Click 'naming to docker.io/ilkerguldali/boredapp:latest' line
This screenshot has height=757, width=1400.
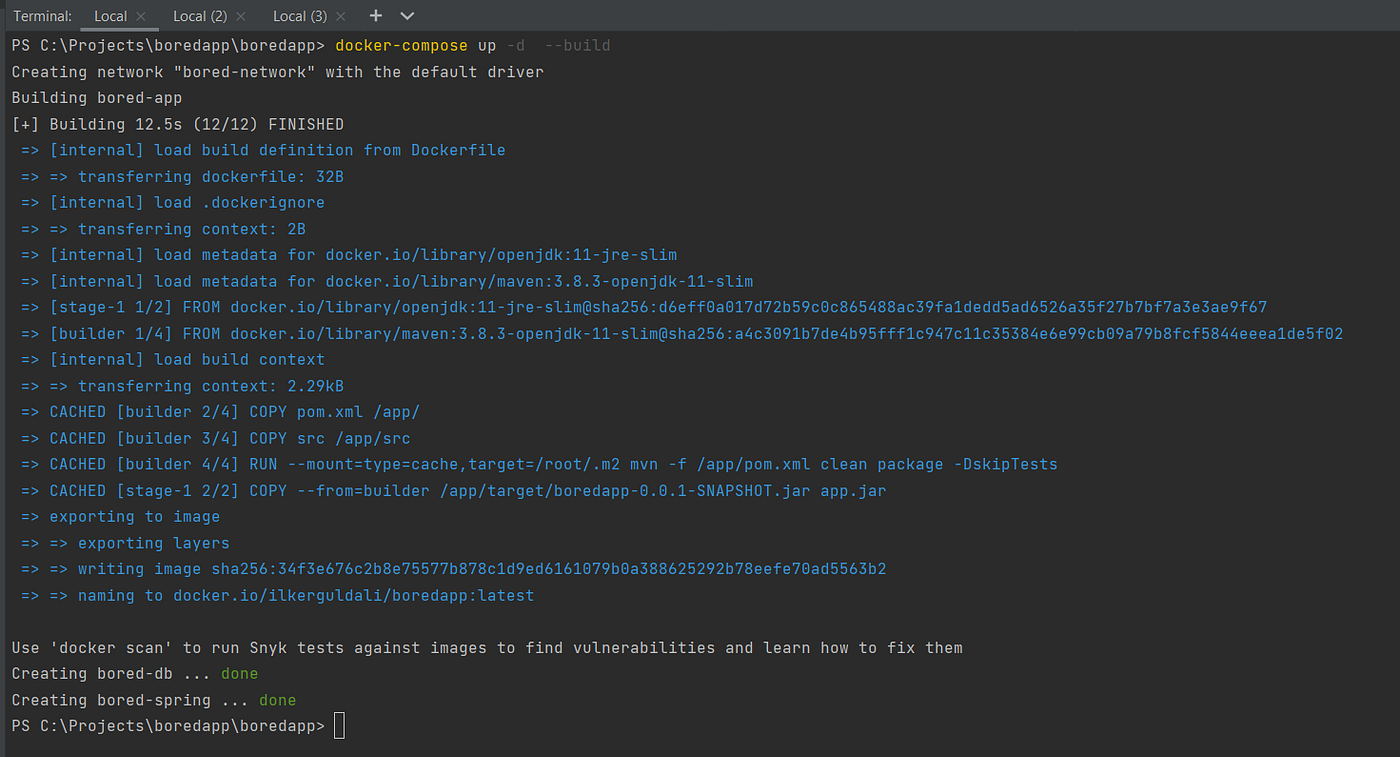pos(277,595)
